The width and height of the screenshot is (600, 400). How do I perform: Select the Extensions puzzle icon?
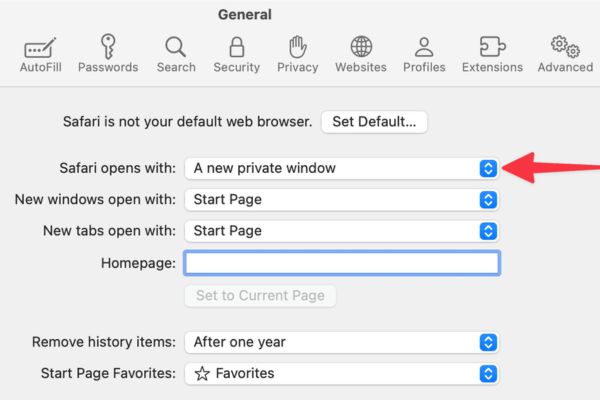pyautogui.click(x=492, y=46)
